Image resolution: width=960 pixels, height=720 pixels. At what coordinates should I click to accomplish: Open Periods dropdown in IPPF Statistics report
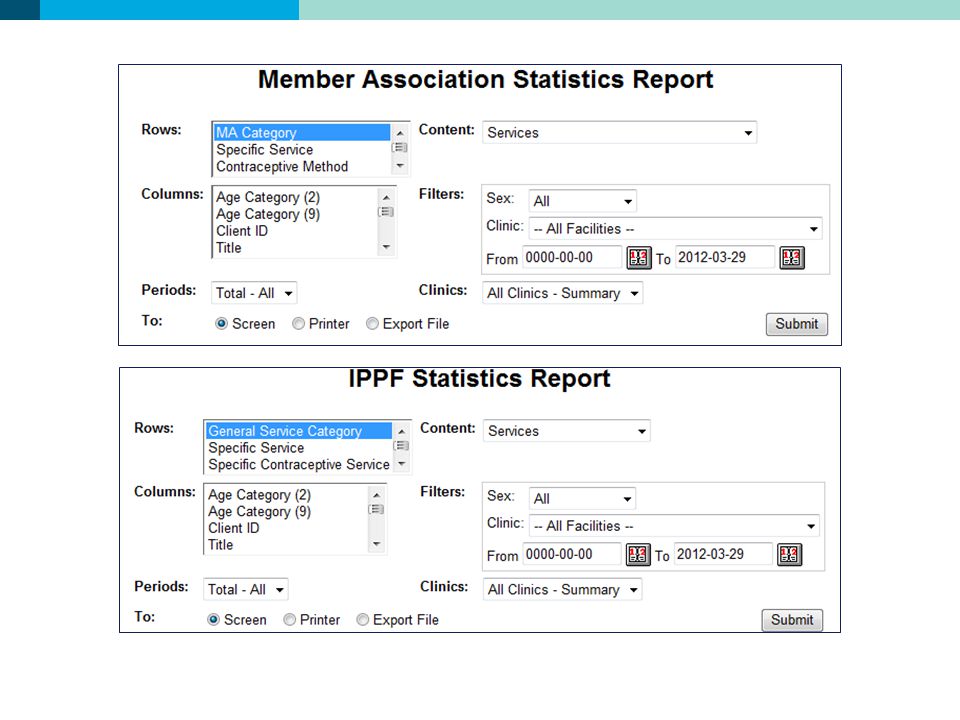[246, 589]
